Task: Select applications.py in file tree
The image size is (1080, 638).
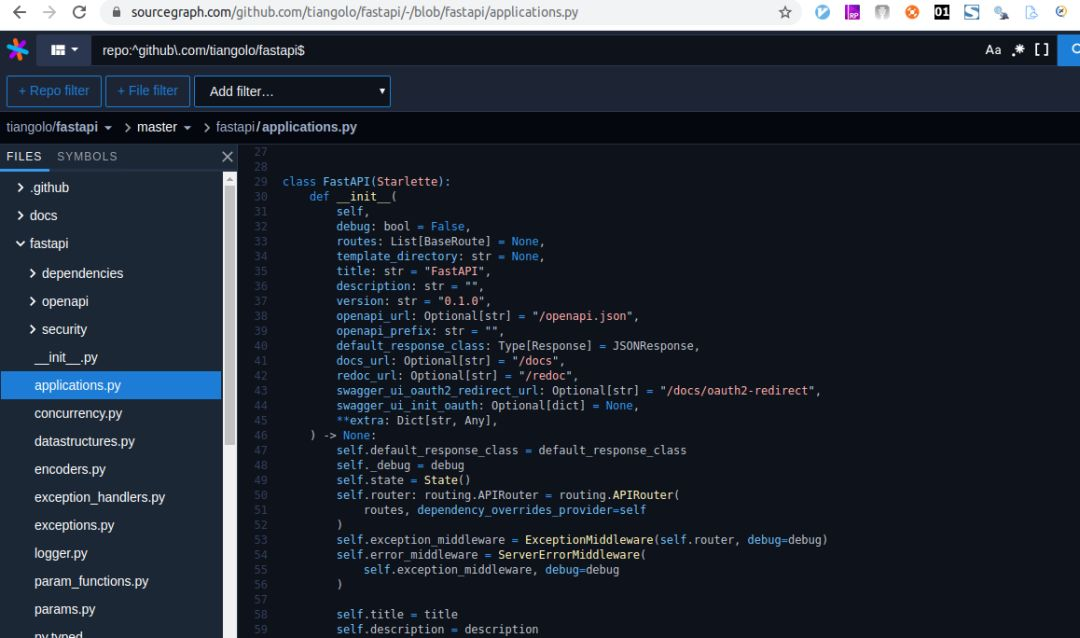Action: (111, 385)
